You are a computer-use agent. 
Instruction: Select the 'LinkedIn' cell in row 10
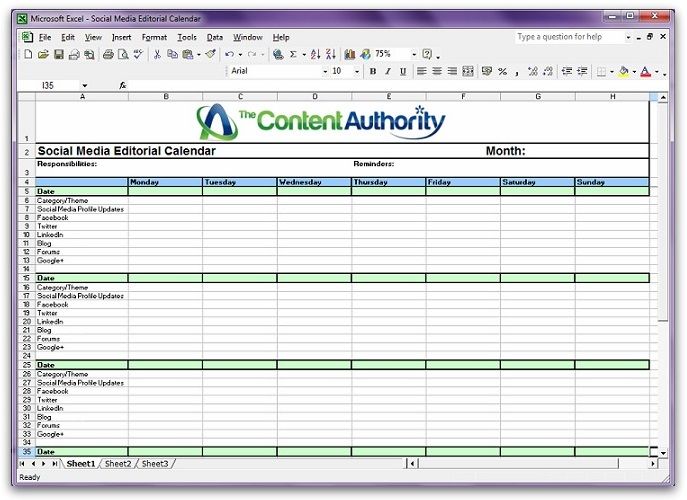tap(81, 235)
